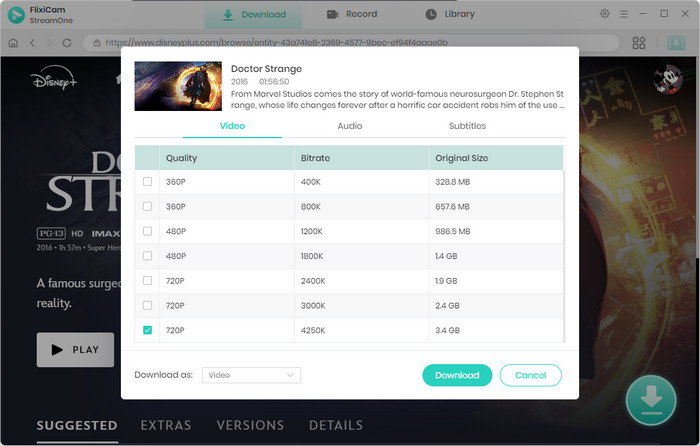Select the Audio tab in dialog
700x446 pixels.
click(350, 126)
